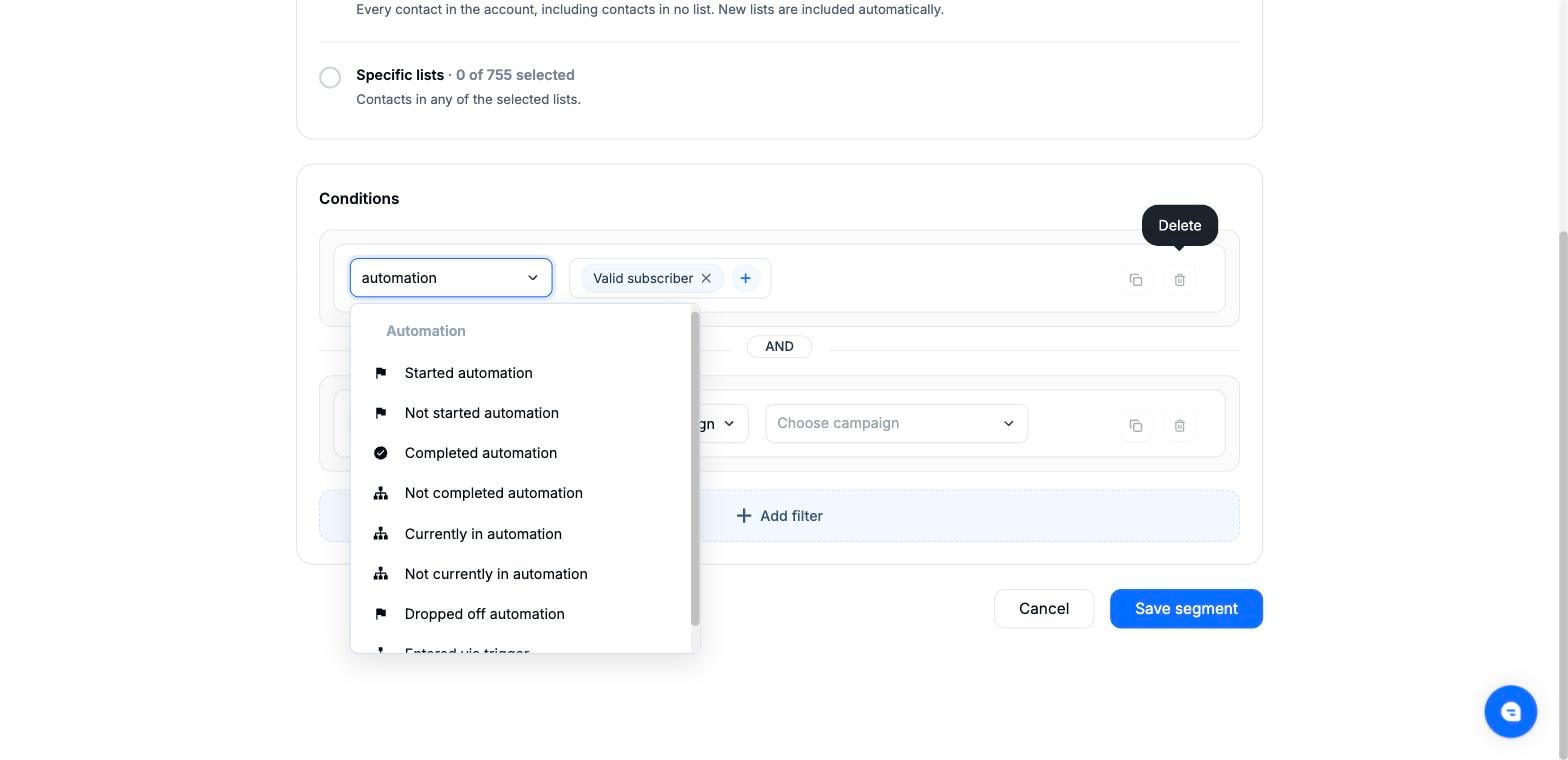Image resolution: width=1568 pixels, height=760 pixels.
Task: Pick Not completed automation from the list
Action: pos(520,493)
